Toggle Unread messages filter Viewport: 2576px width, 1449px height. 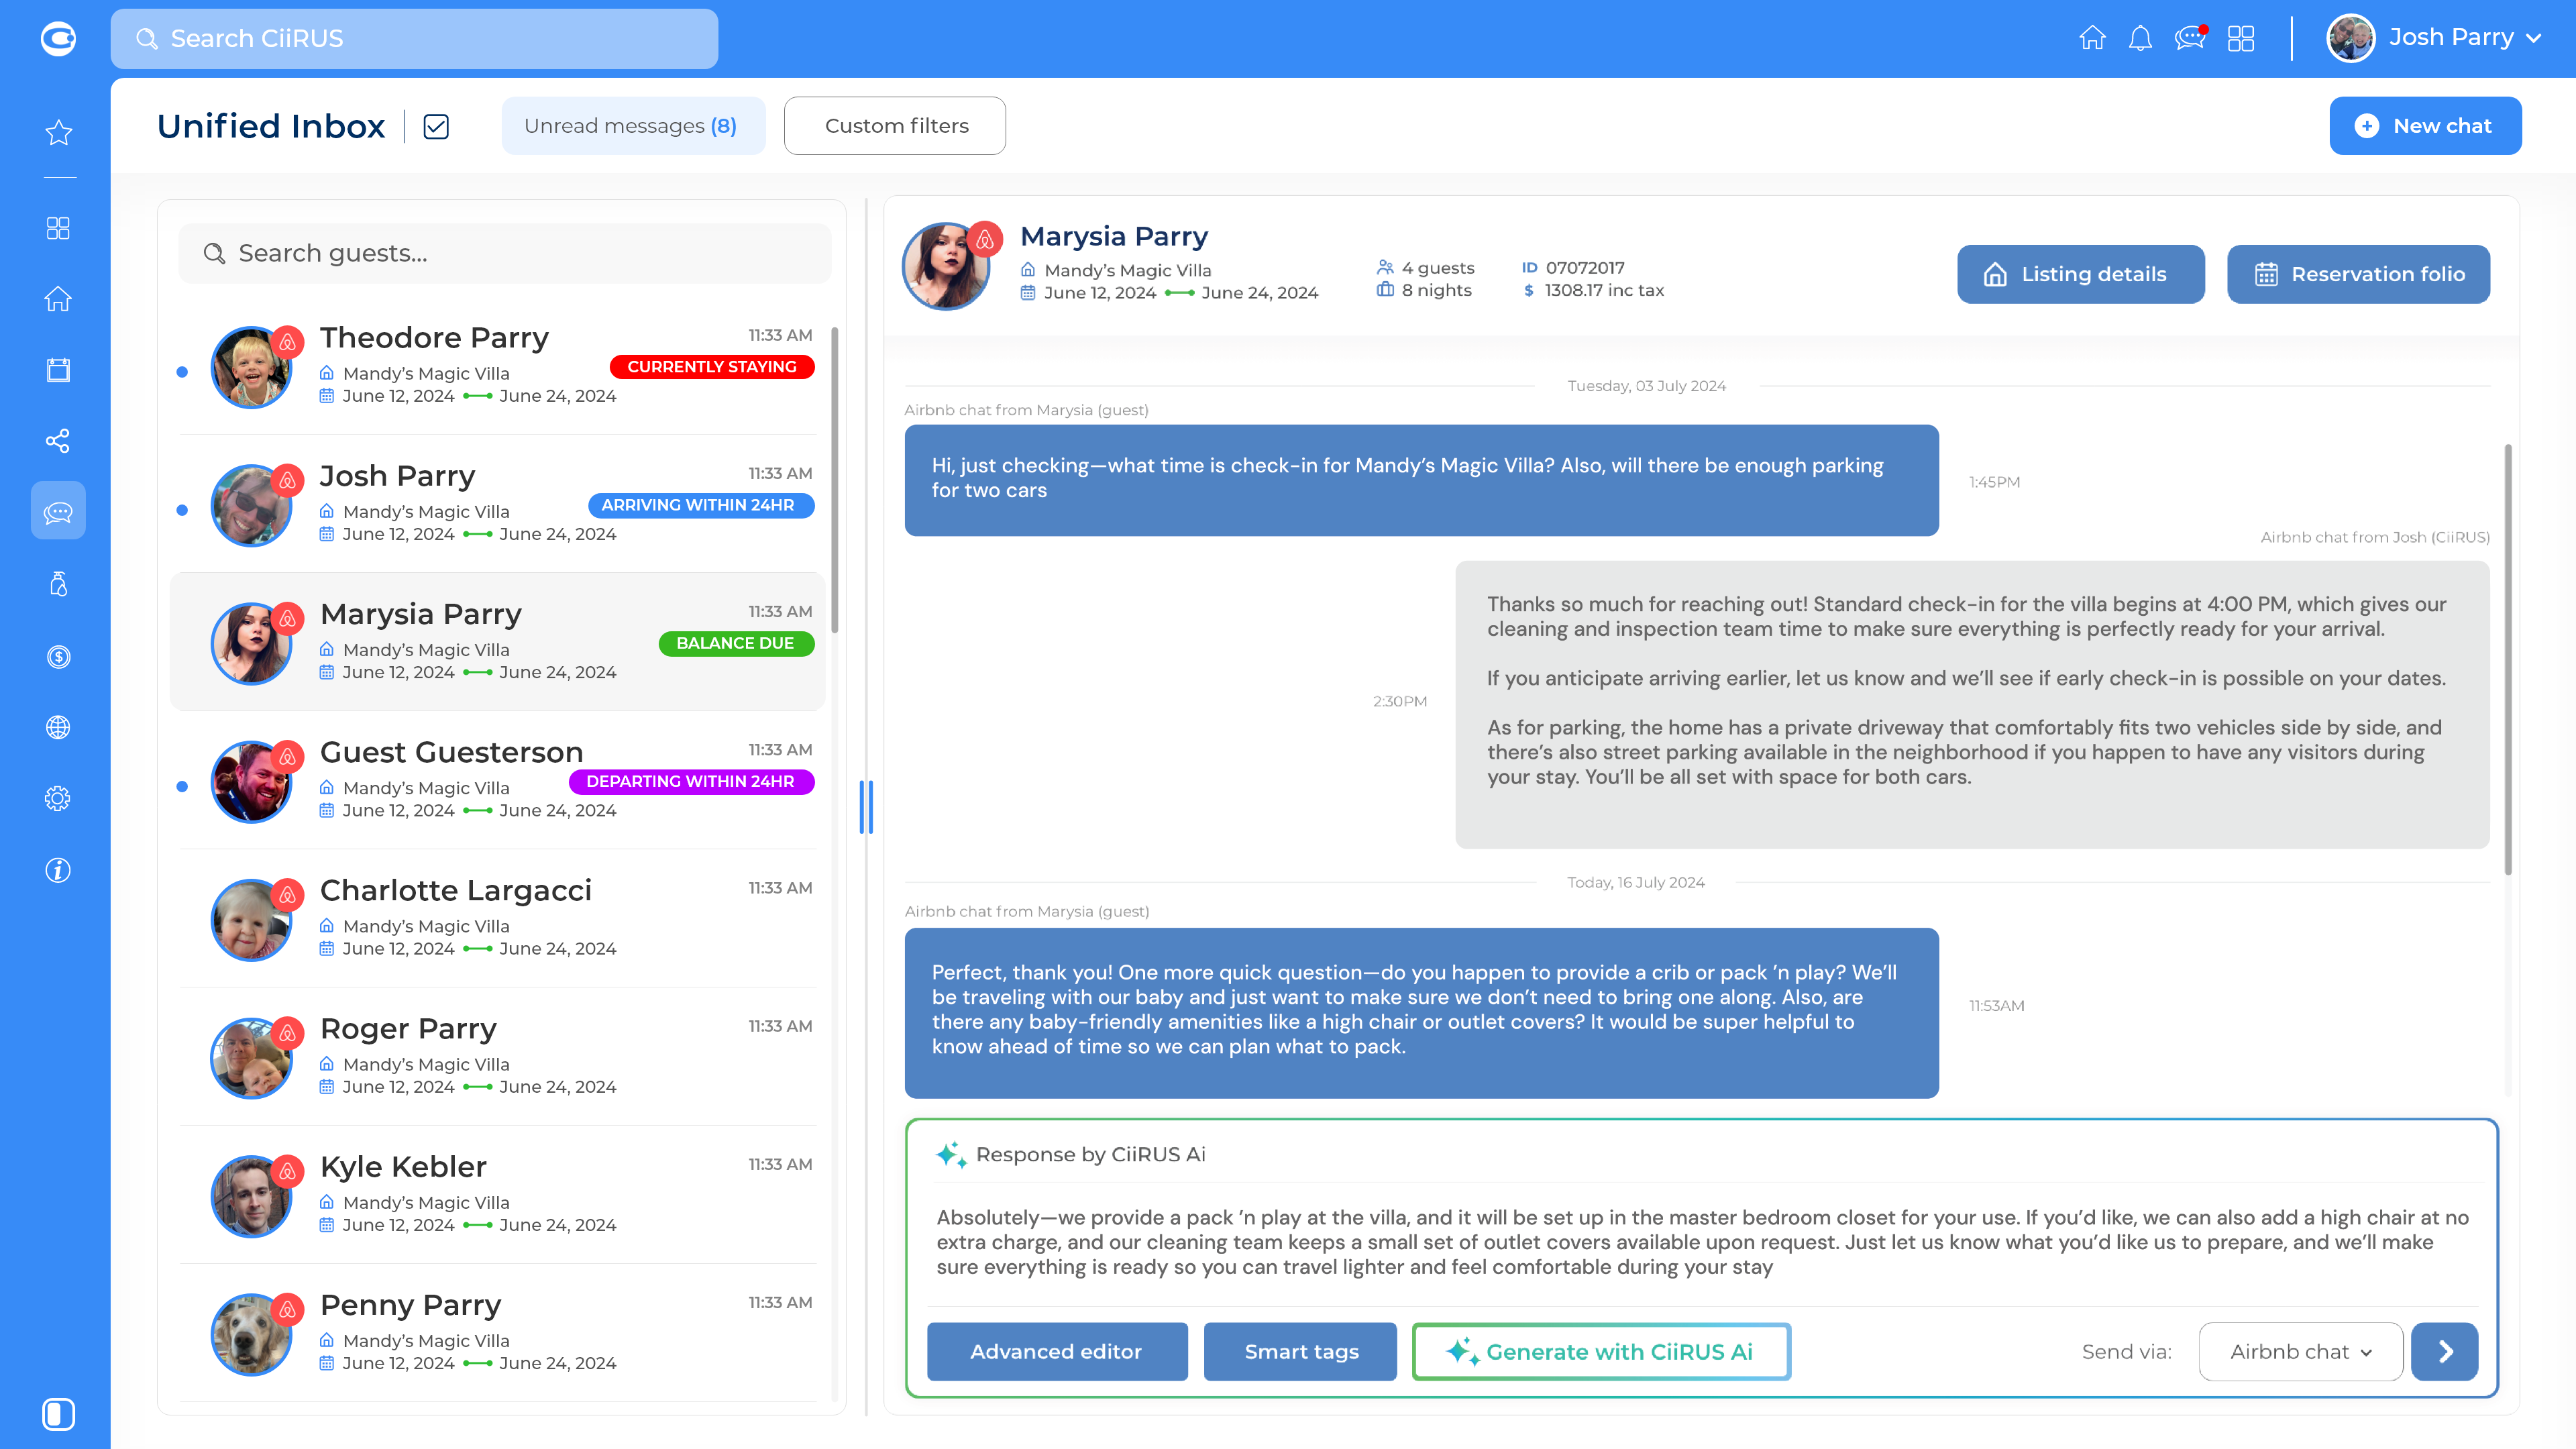click(632, 126)
